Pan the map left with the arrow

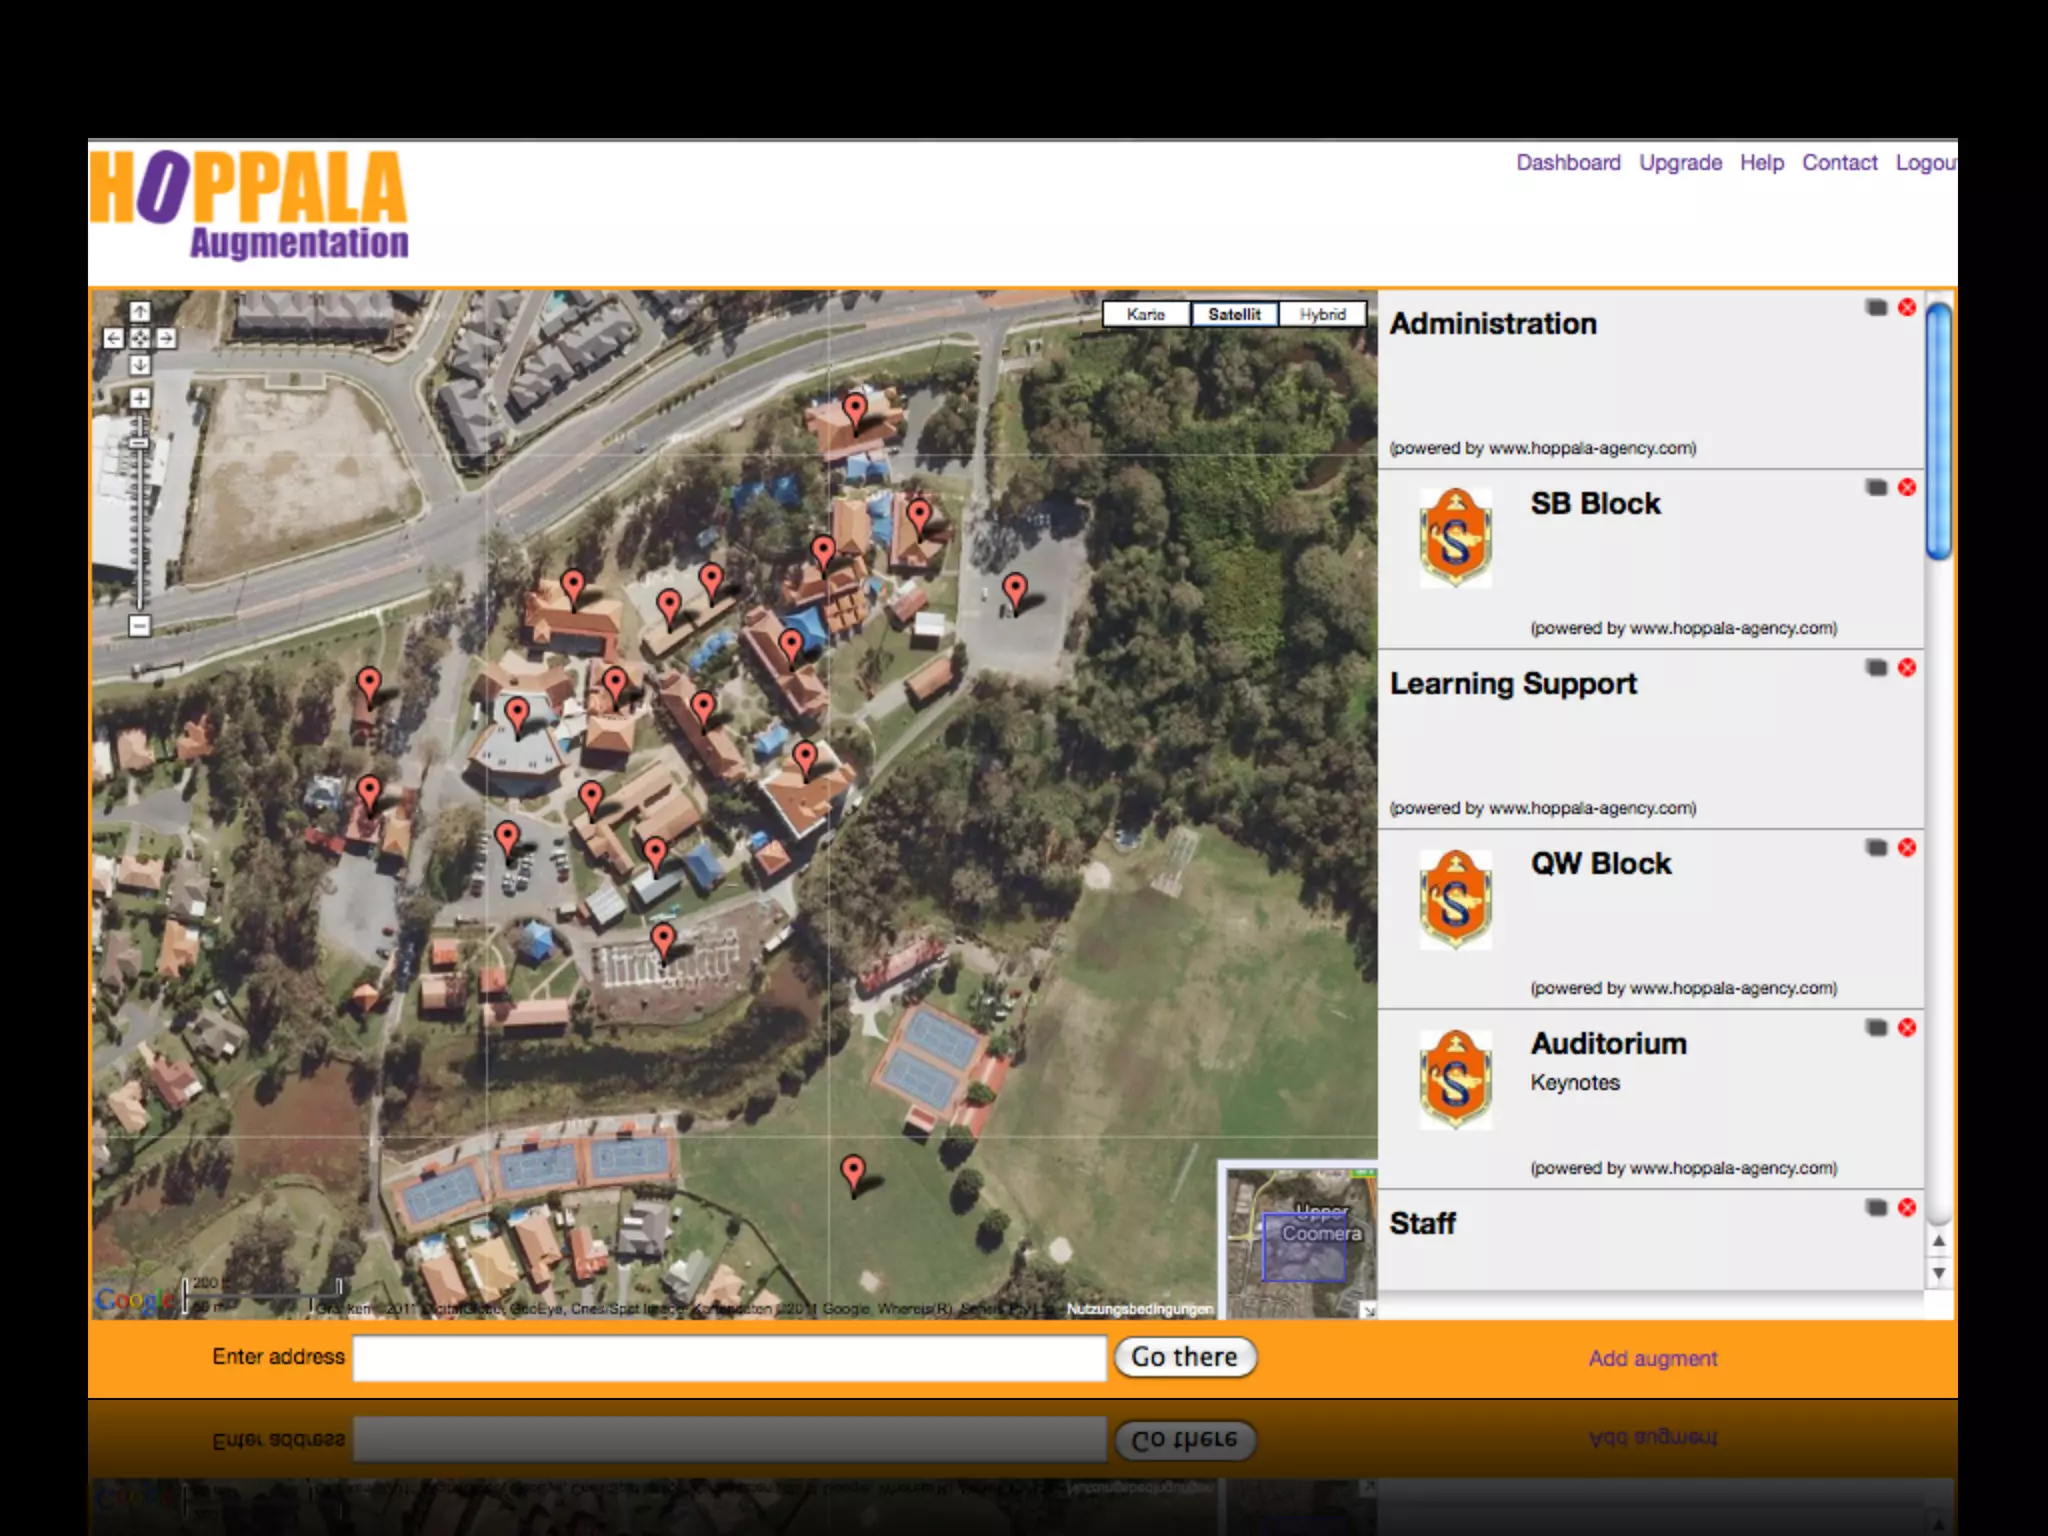pyautogui.click(x=113, y=338)
